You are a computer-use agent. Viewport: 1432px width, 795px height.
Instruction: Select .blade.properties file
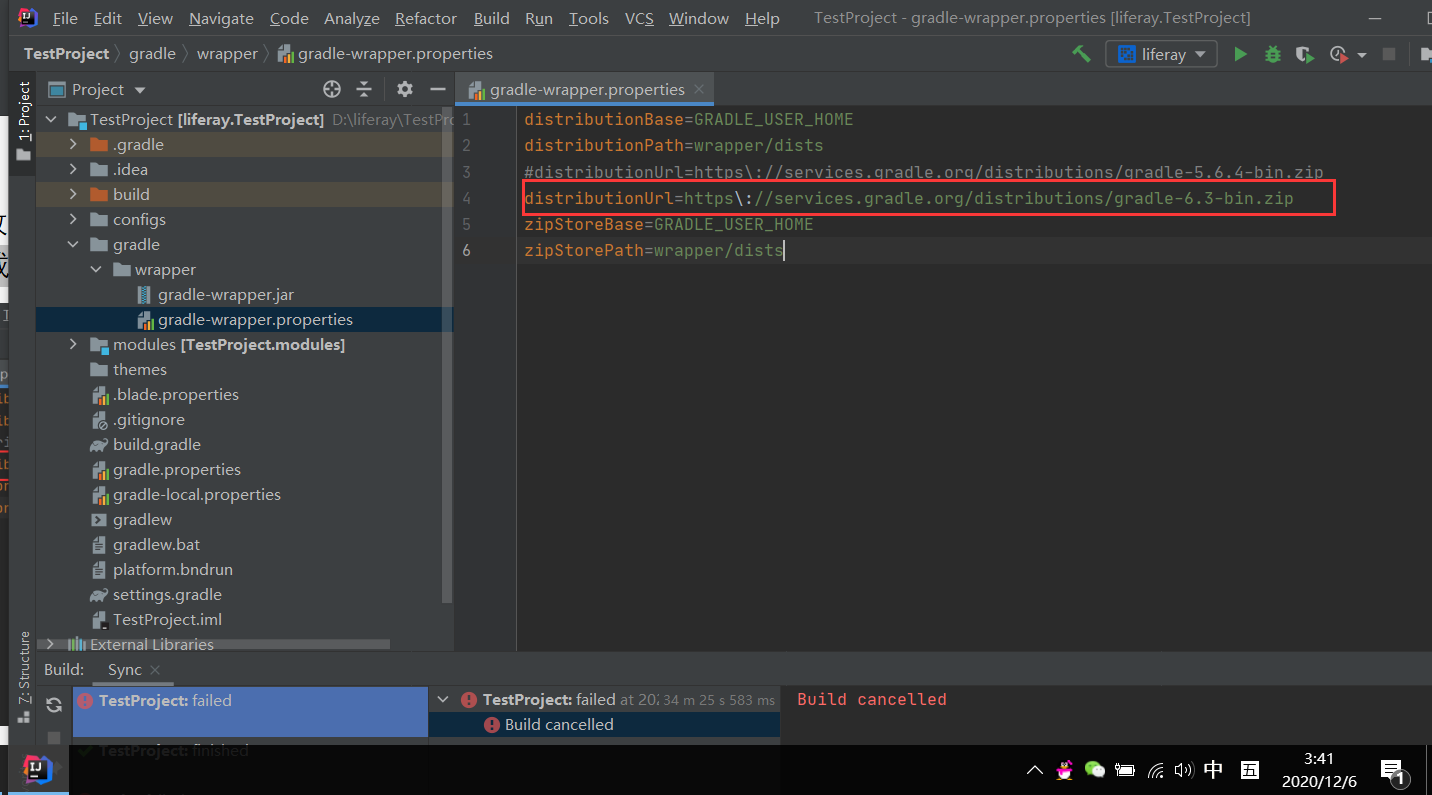point(175,394)
